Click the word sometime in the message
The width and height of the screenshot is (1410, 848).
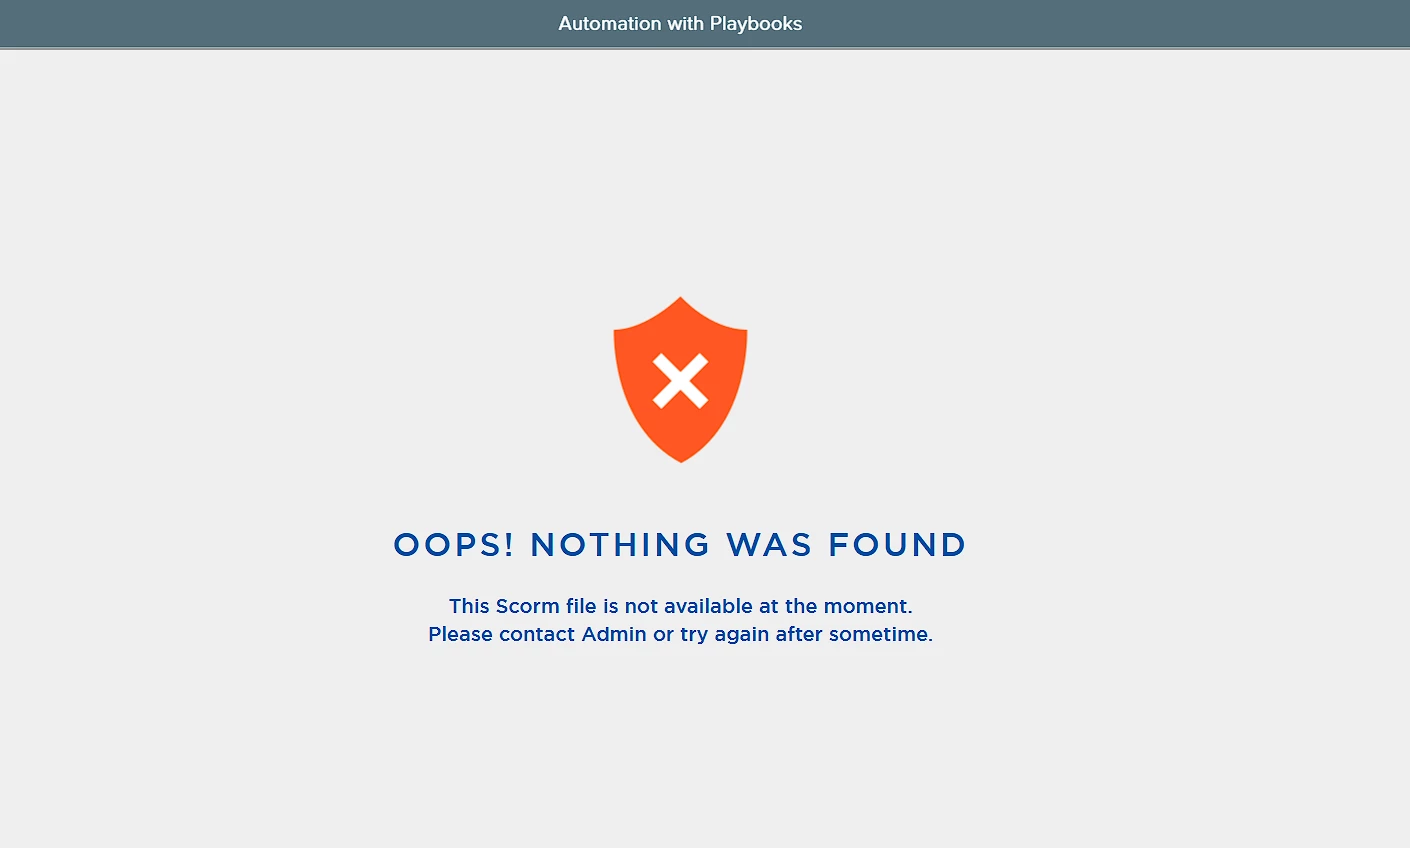click(880, 634)
